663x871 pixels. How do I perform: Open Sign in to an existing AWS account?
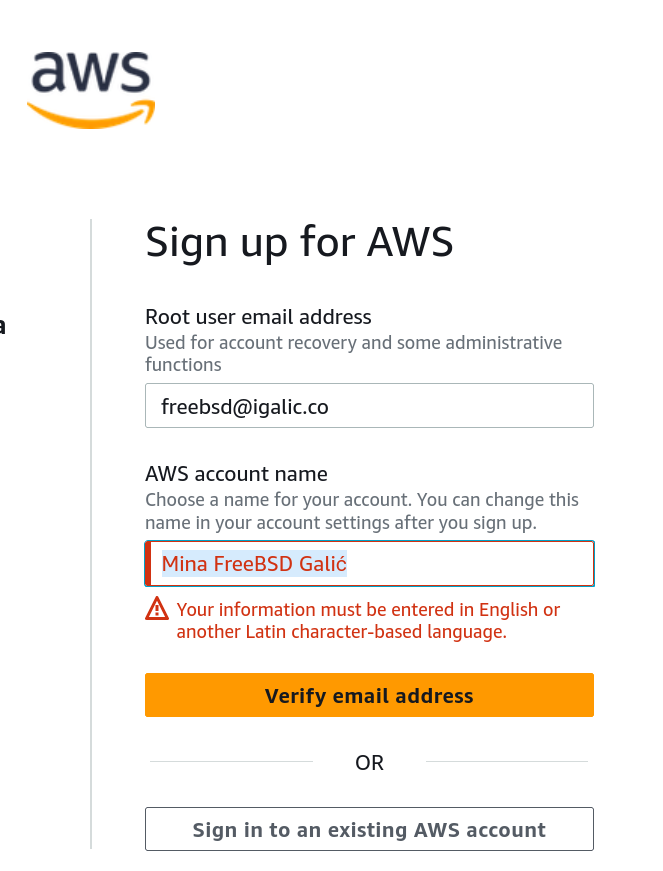369,829
